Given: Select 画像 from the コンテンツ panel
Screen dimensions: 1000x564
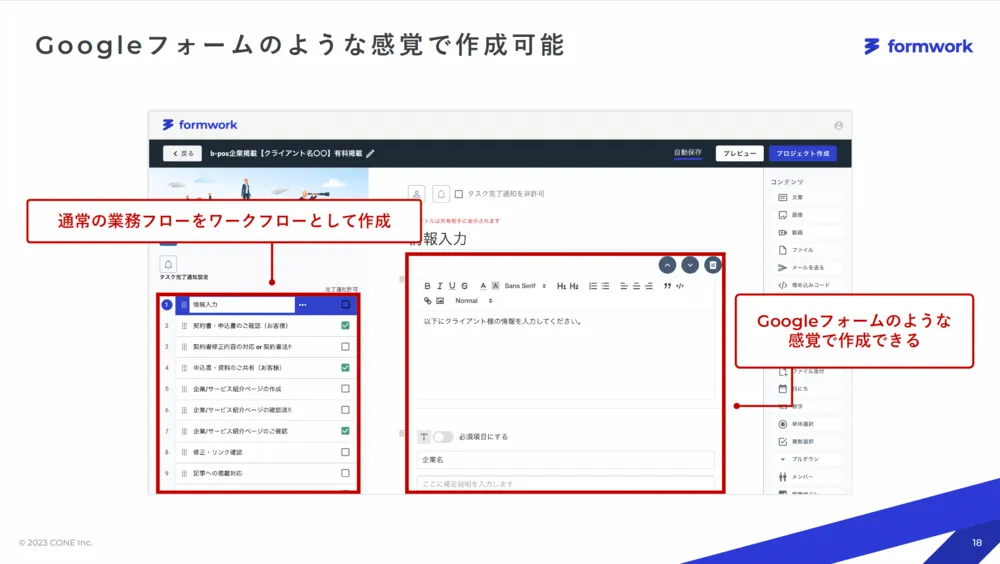Looking at the screenshot, I should click(x=797, y=215).
